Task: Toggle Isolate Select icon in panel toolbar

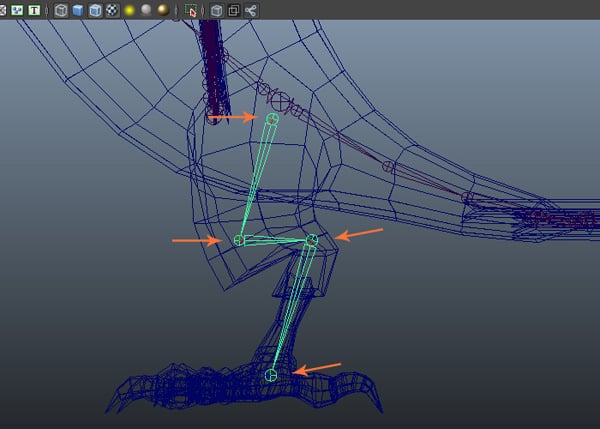Action: coord(191,11)
